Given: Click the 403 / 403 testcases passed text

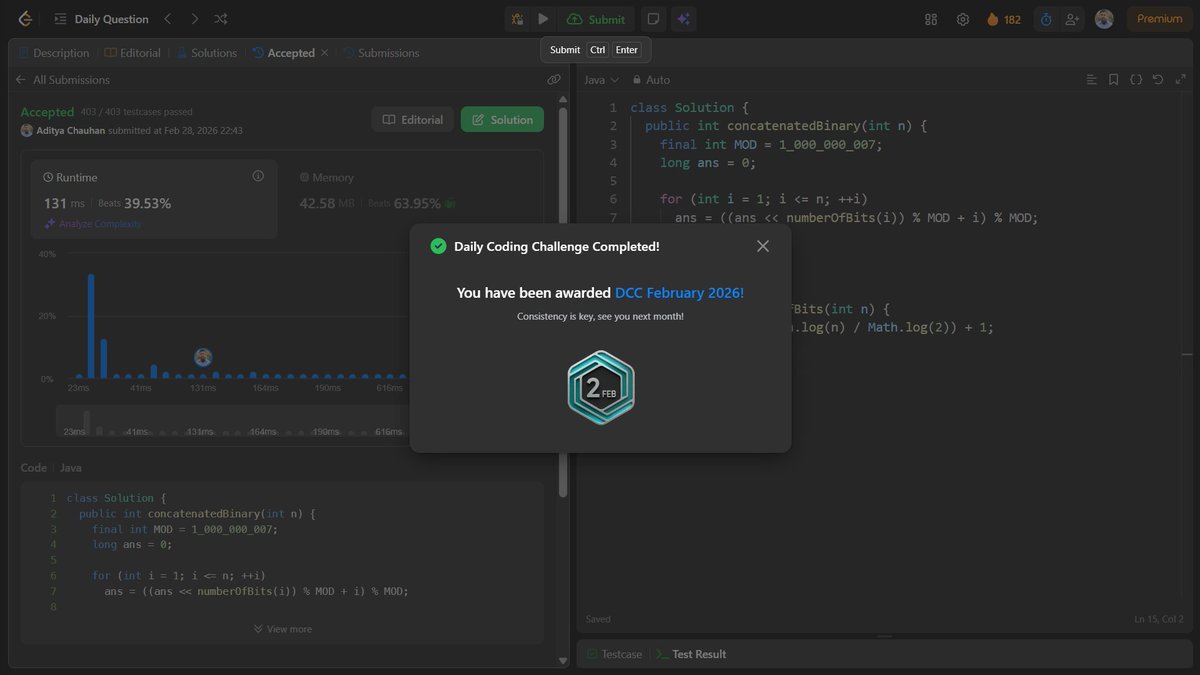Looking at the screenshot, I should click(x=136, y=112).
